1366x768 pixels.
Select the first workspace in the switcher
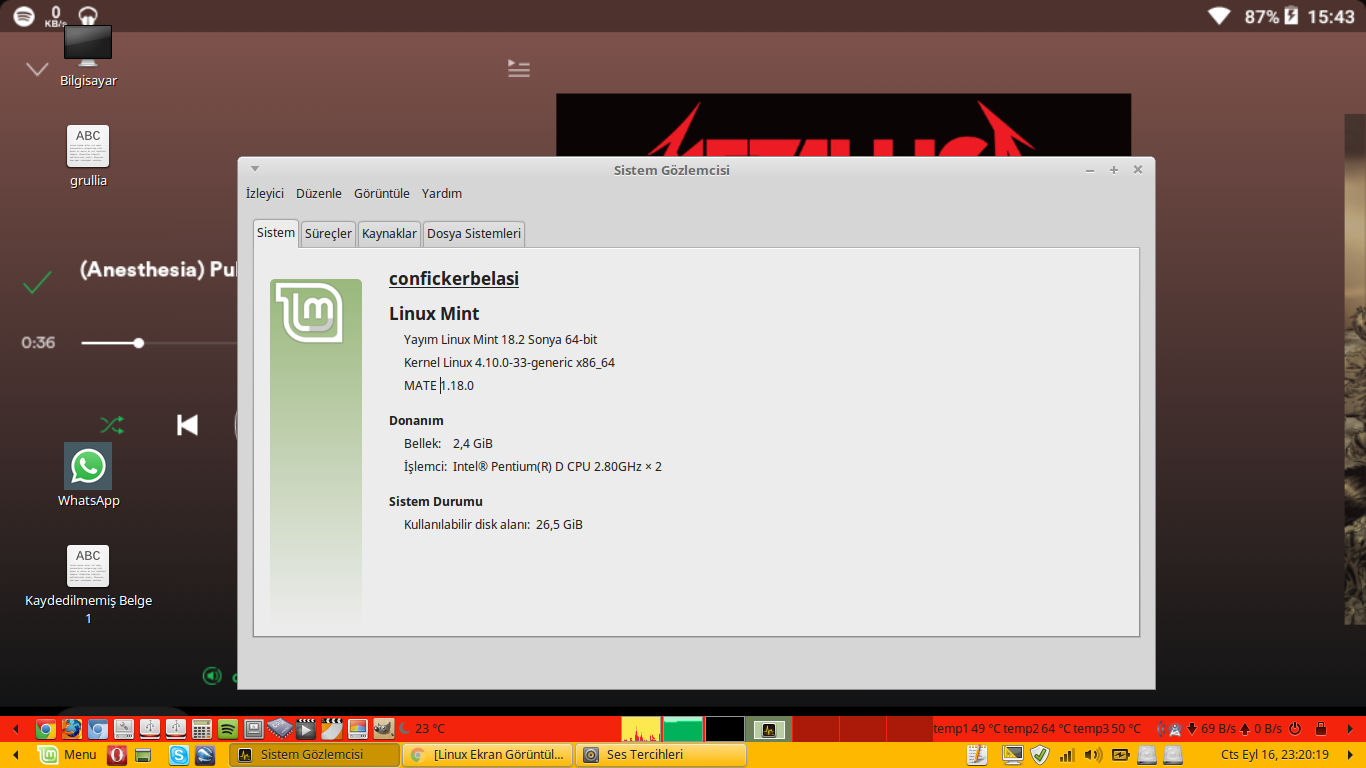769,729
